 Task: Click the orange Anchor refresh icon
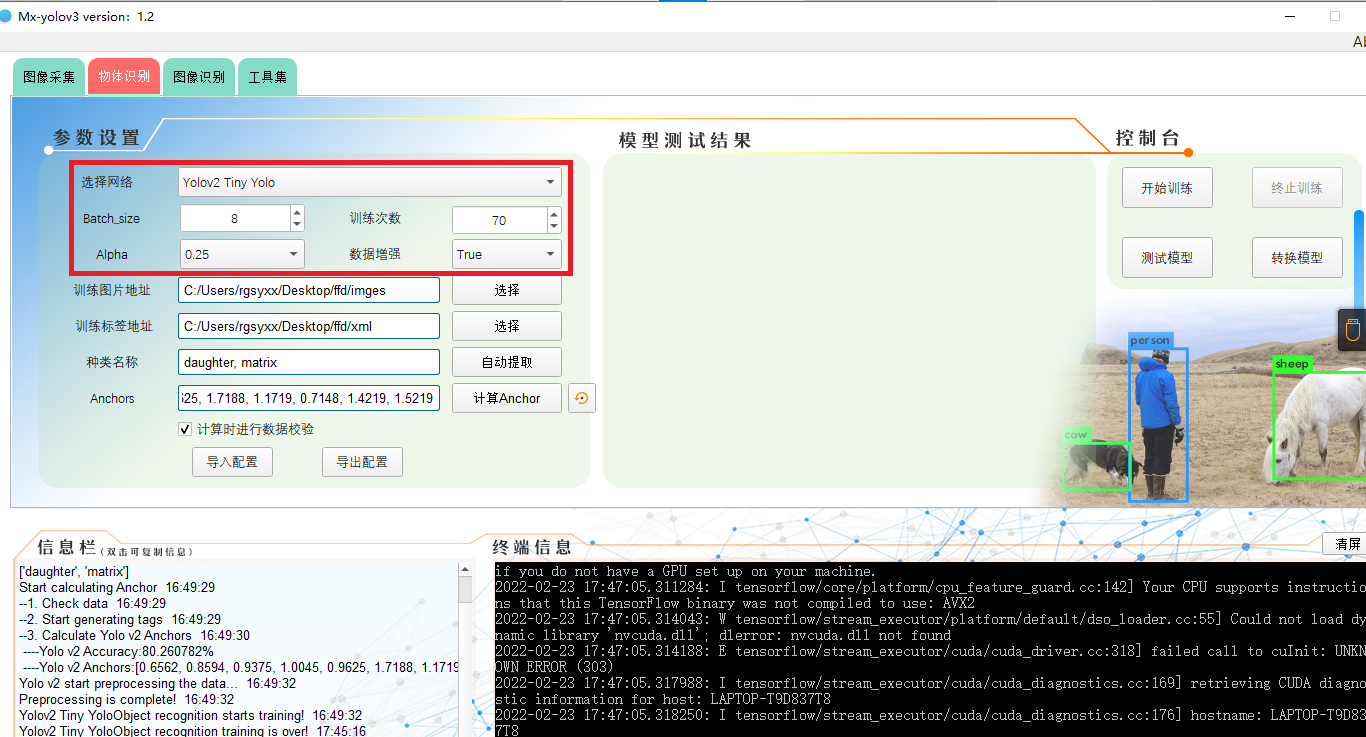581,398
